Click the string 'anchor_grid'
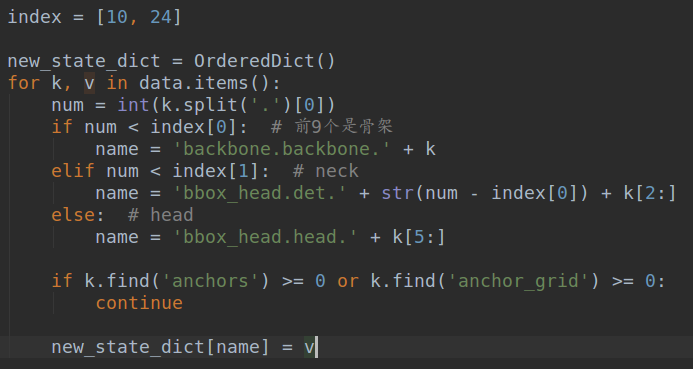Image resolution: width=693 pixels, height=369 pixels. point(518,281)
